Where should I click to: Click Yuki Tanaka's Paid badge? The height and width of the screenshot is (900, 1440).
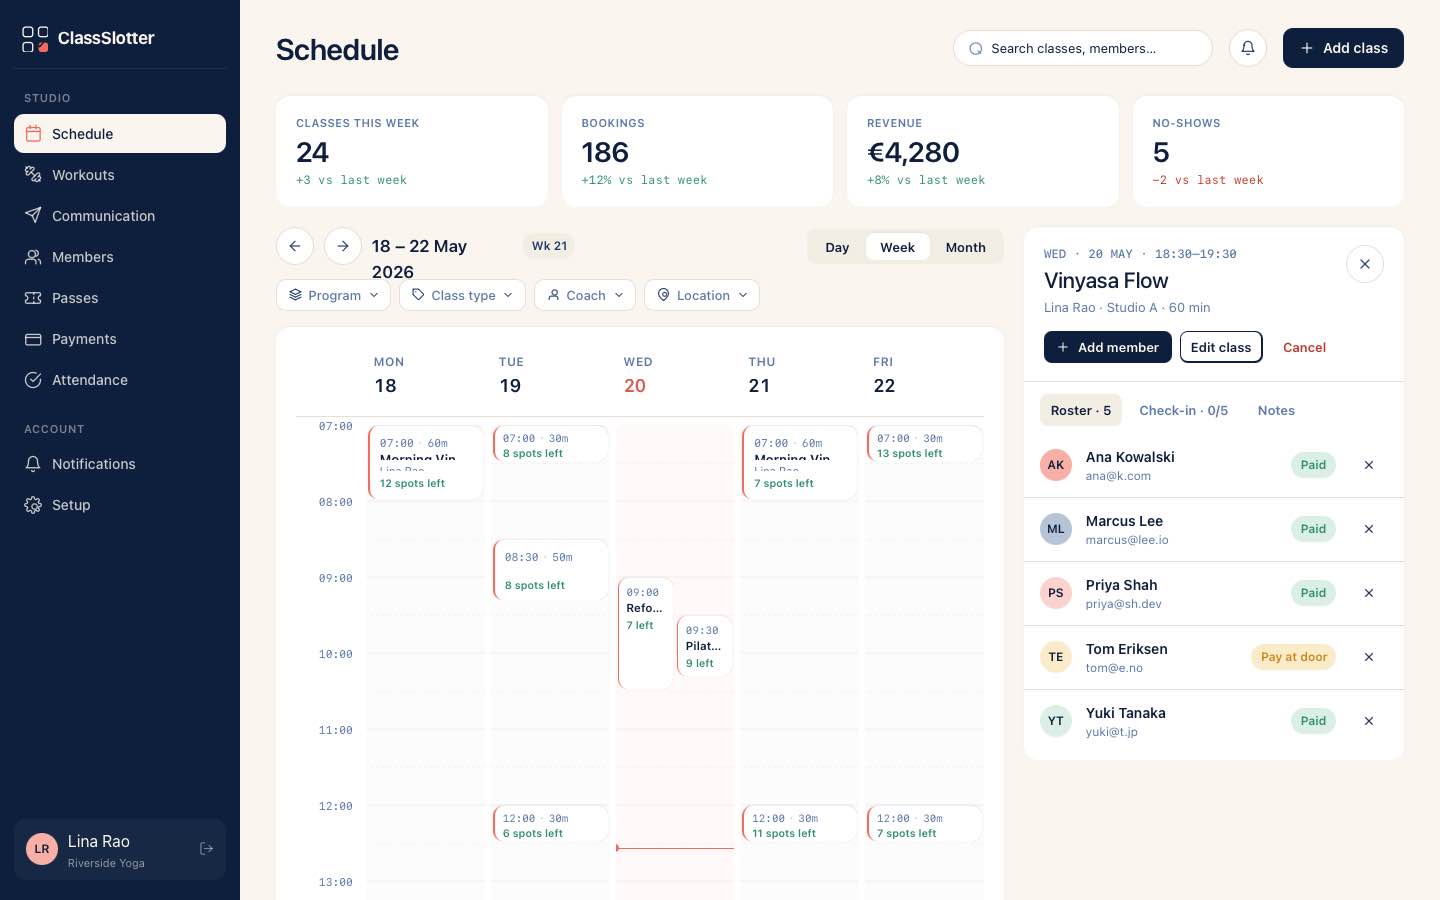pos(1313,721)
